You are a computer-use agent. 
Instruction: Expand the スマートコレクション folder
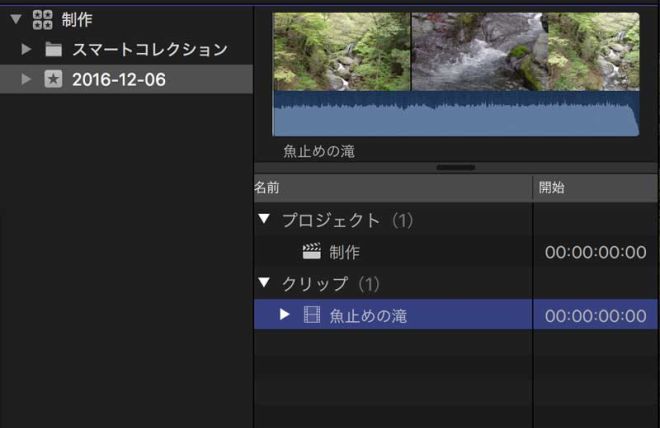(27, 49)
